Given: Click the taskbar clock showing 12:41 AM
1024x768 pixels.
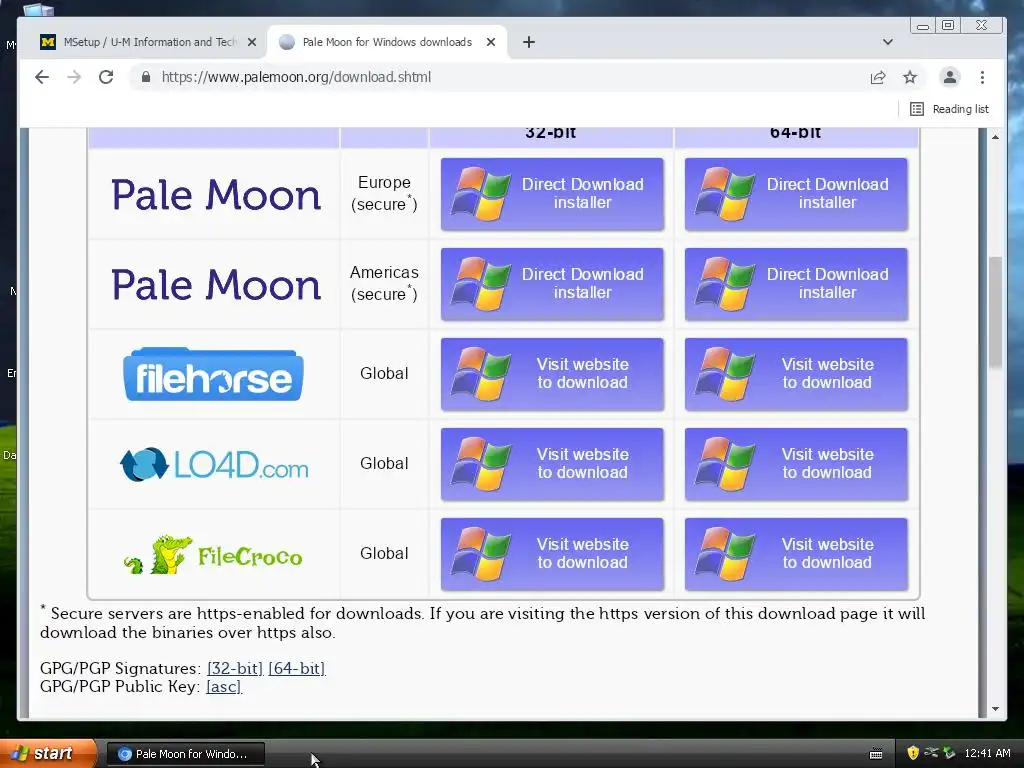Looking at the screenshot, I should 987,754.
